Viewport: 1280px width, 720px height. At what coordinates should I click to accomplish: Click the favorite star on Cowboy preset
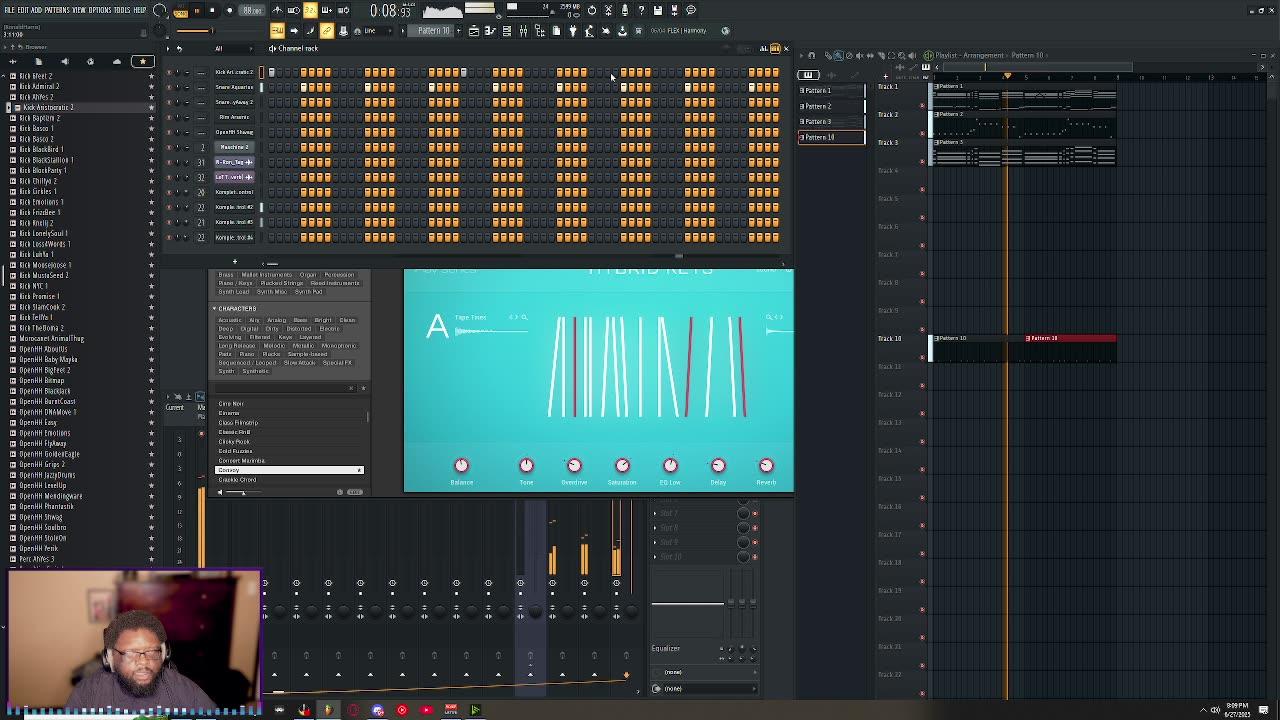[359, 470]
